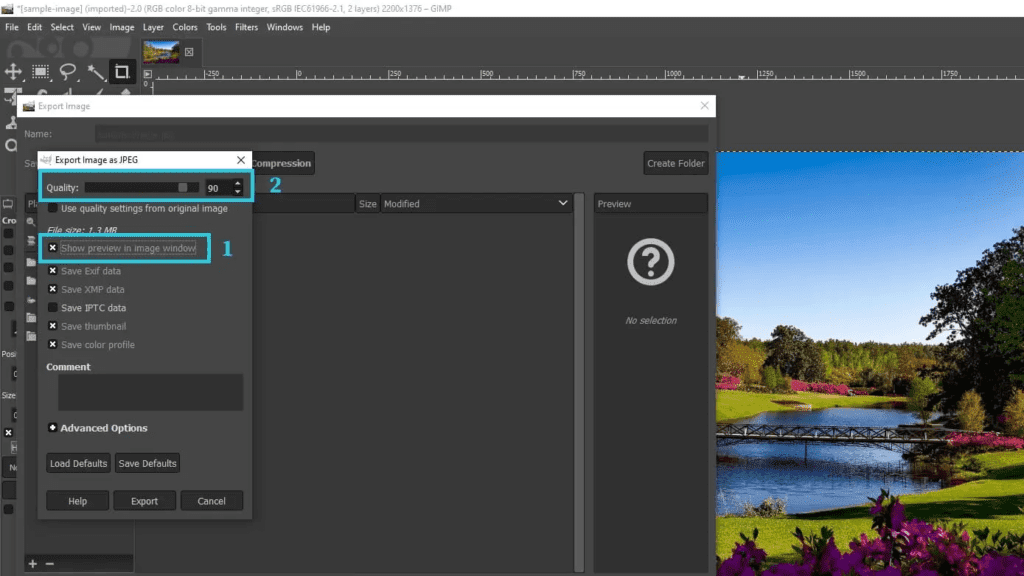
Task: Check Use quality settings from original image
Action: pyautogui.click(x=53, y=208)
